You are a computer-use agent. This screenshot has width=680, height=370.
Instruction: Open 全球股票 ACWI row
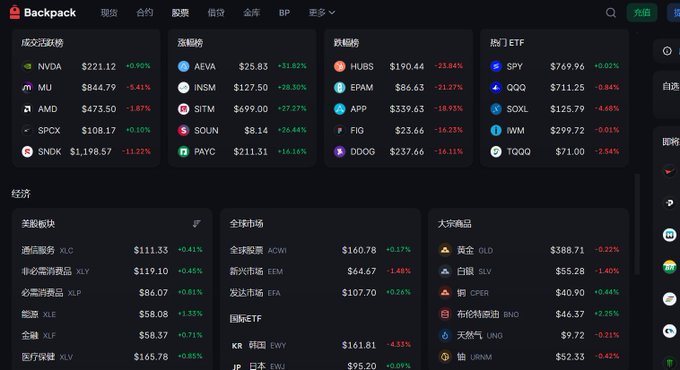(x=320, y=250)
